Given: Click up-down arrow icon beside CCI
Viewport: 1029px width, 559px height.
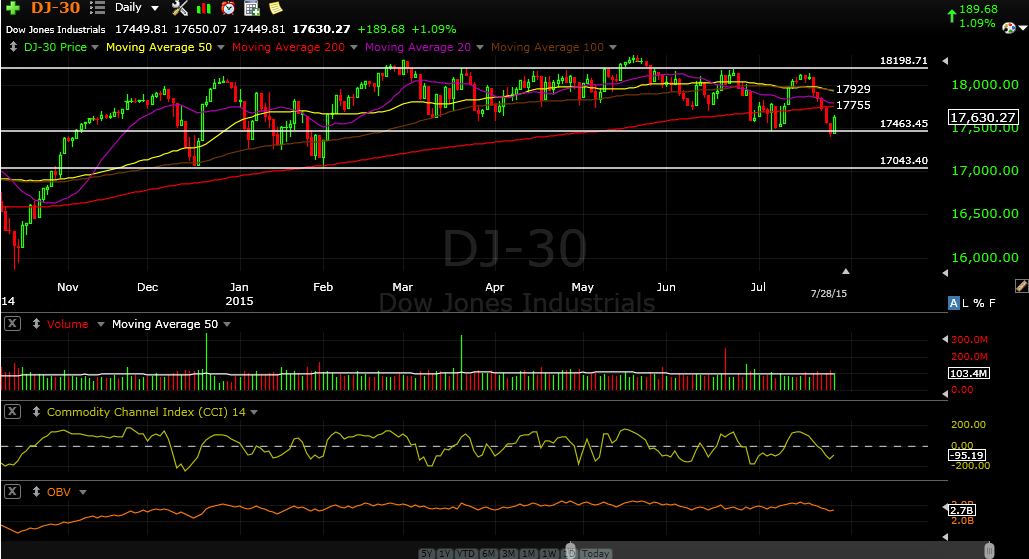Looking at the screenshot, I should (x=36, y=411).
